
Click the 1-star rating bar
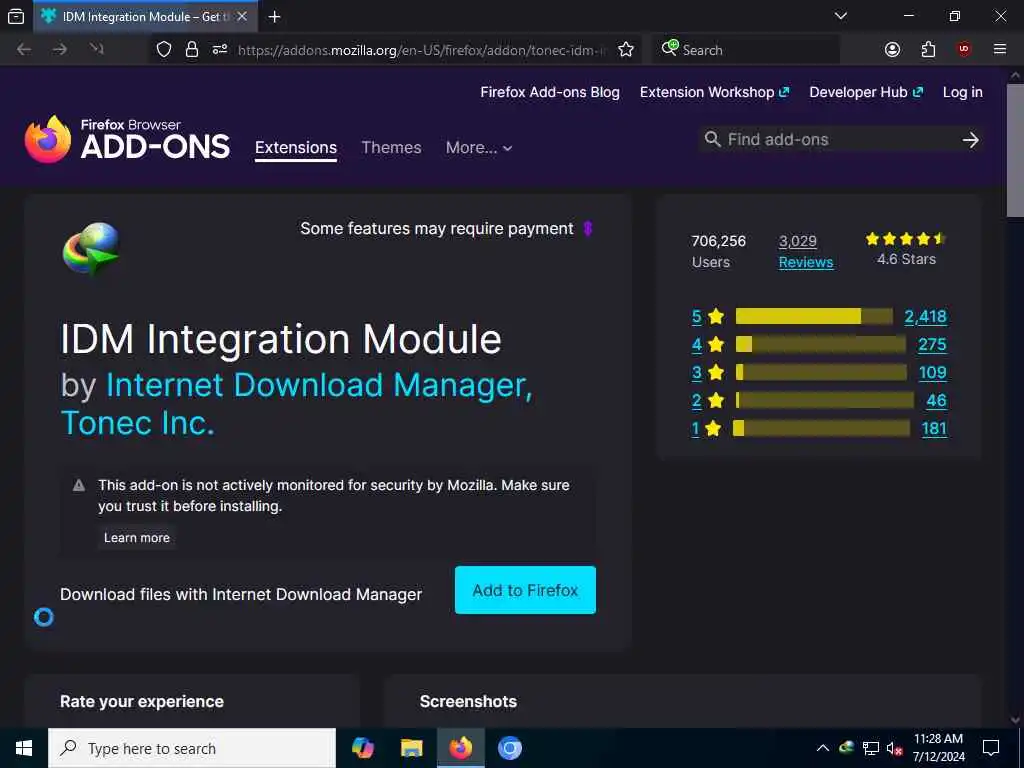point(821,428)
